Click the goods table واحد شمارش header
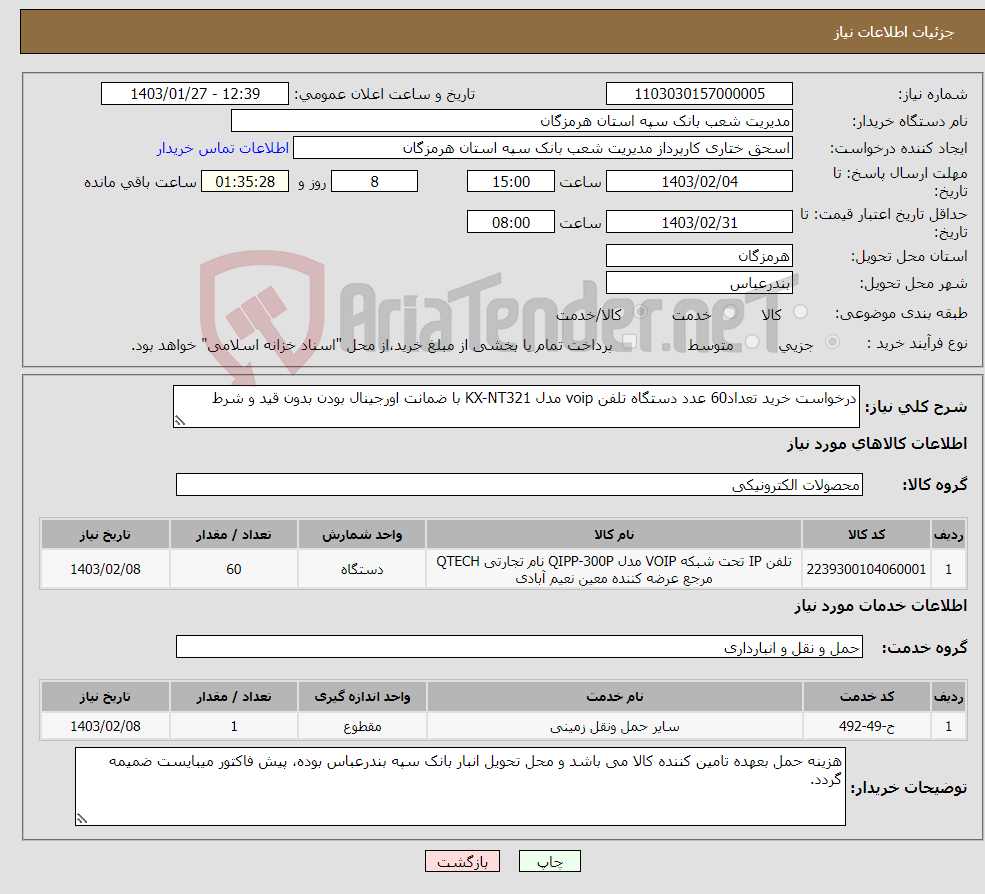Viewport: 985px width, 894px height. tap(362, 534)
